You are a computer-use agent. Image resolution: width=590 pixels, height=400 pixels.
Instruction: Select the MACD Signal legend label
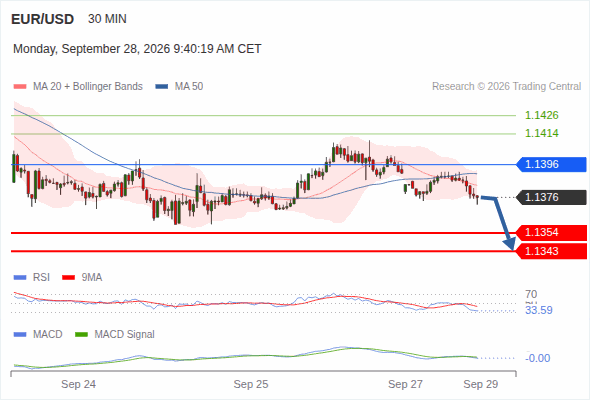124,335
